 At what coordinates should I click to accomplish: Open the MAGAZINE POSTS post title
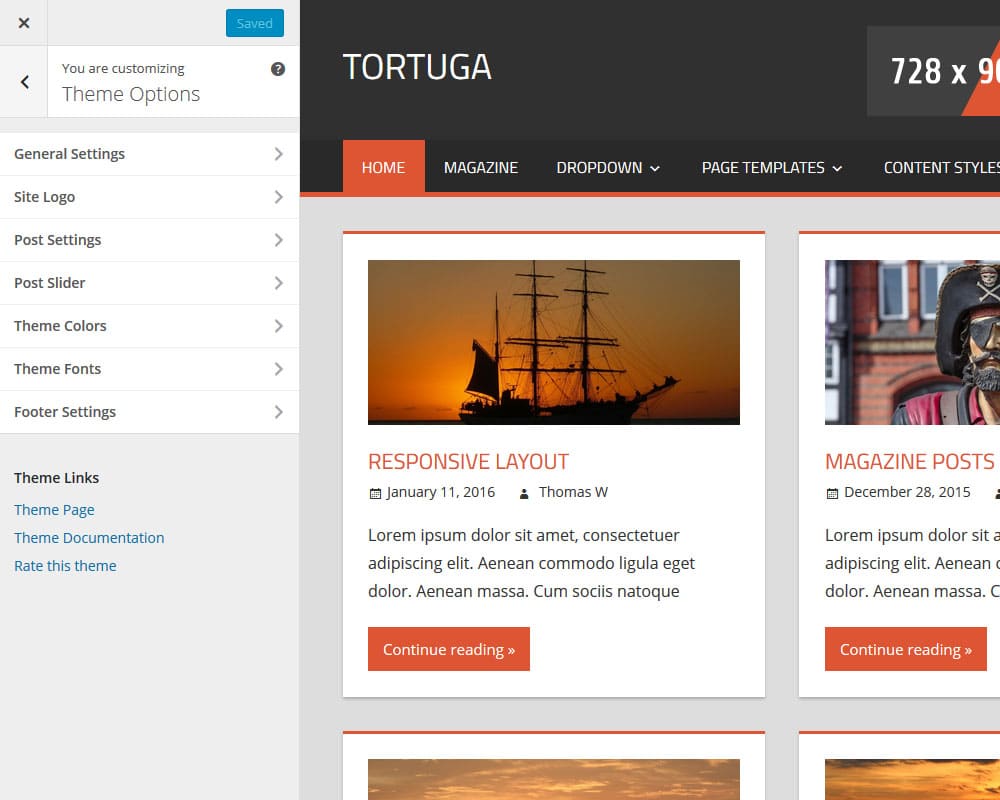click(x=909, y=461)
